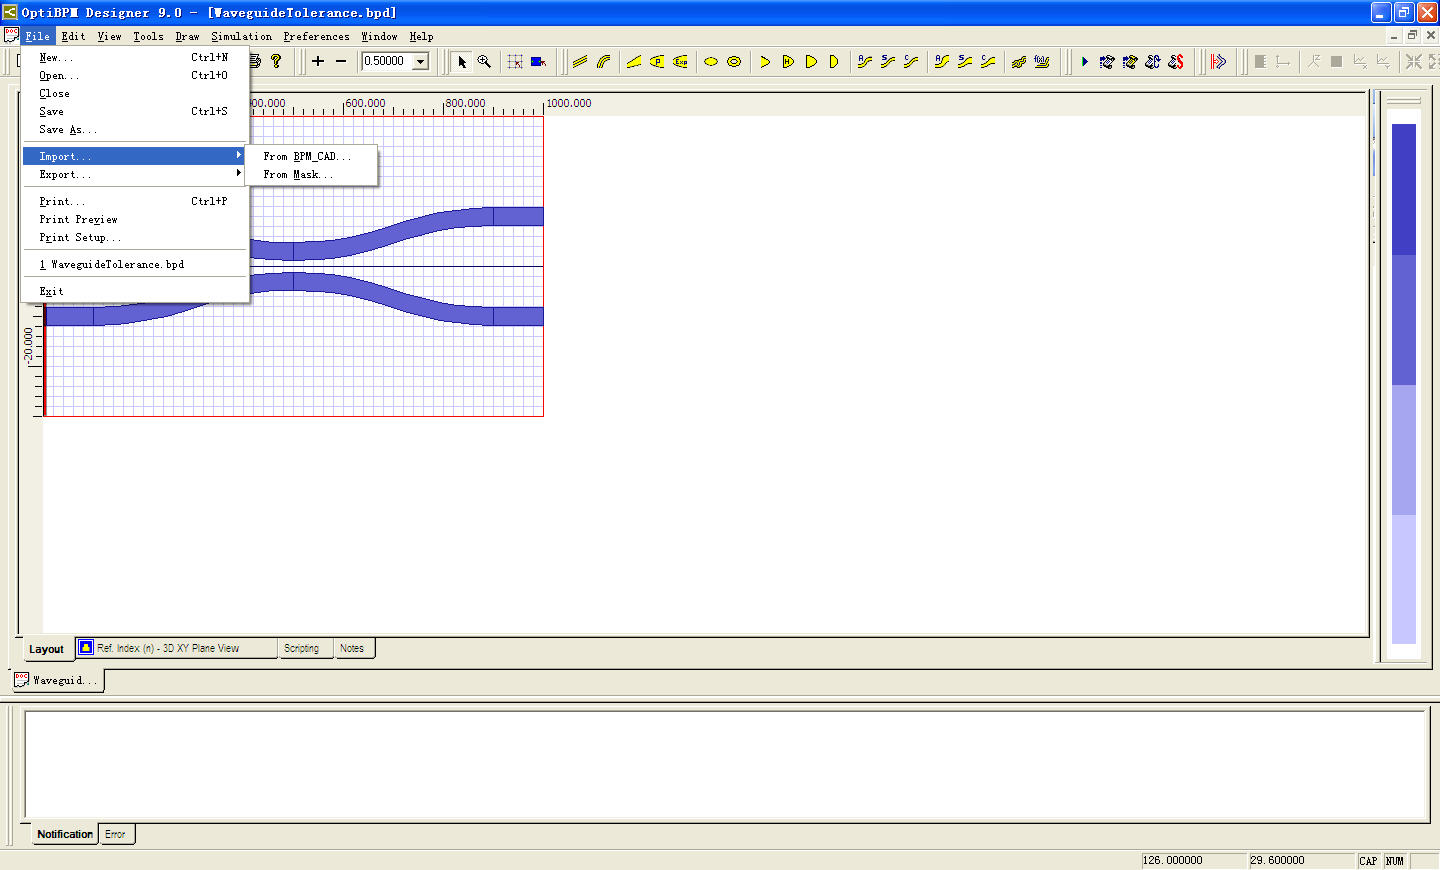Click the blue rectangle region tool

point(538,61)
